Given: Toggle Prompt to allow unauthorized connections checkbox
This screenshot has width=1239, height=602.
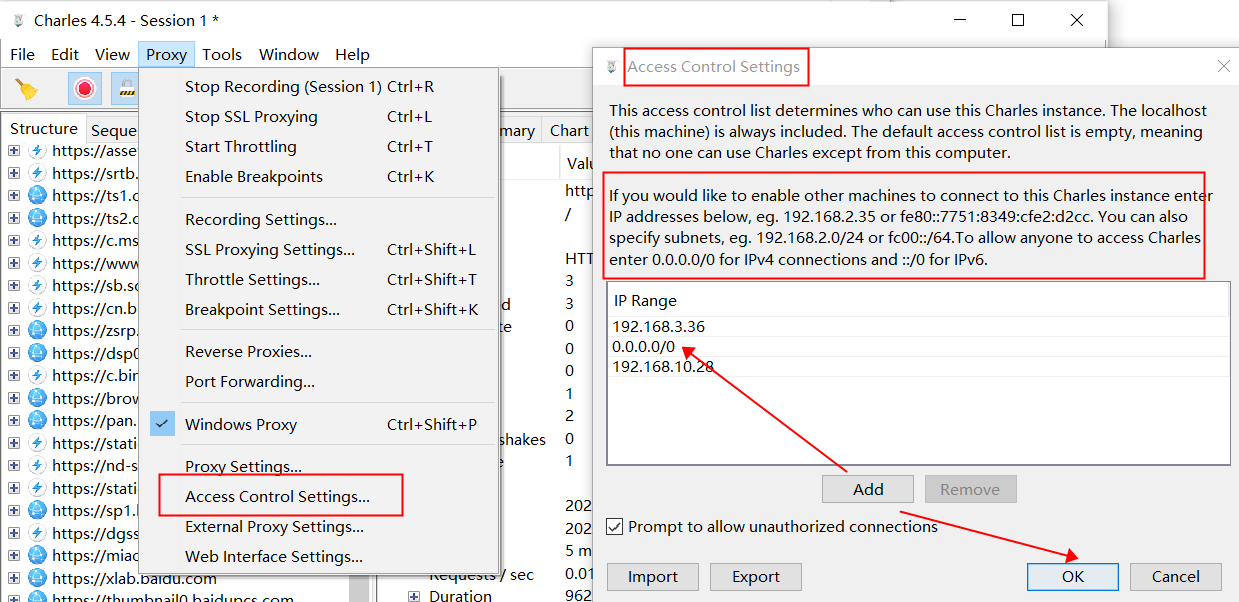Looking at the screenshot, I should 614,526.
